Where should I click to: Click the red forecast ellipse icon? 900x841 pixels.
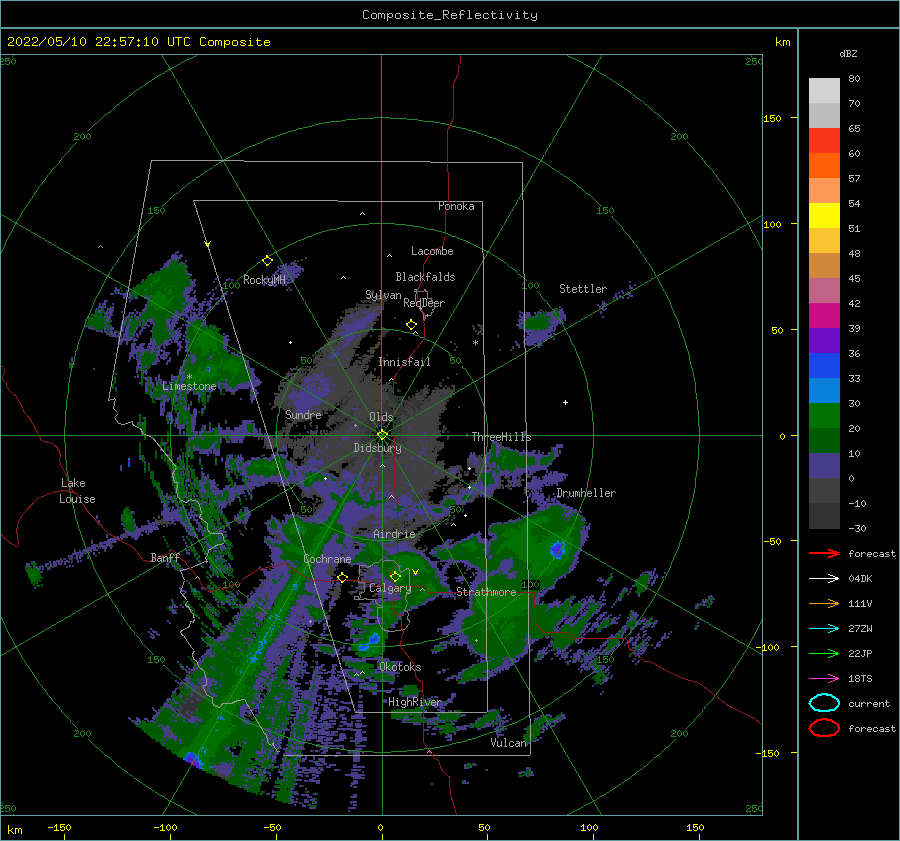824,728
